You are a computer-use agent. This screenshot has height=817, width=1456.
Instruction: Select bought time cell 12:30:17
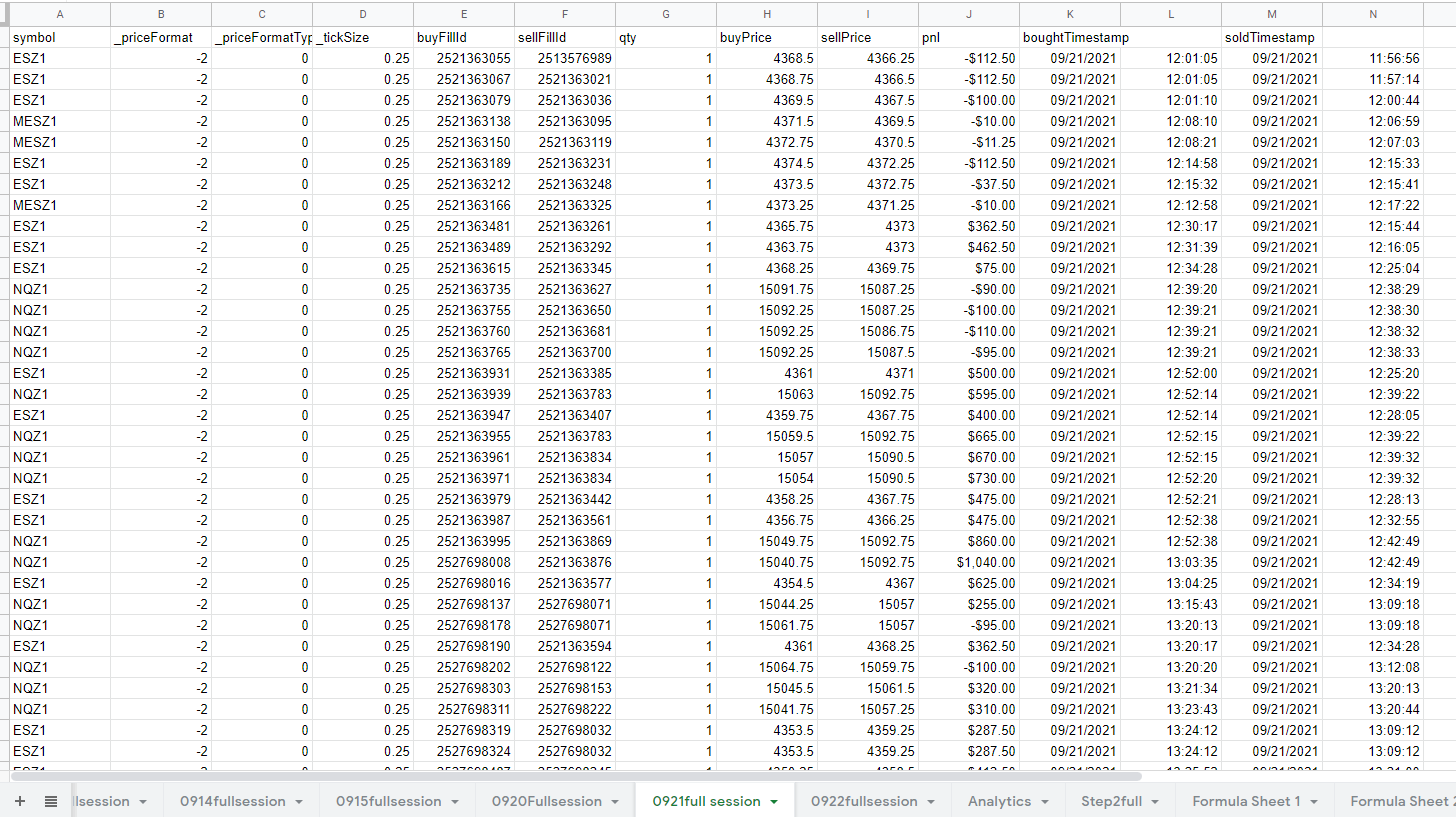click(1171, 226)
